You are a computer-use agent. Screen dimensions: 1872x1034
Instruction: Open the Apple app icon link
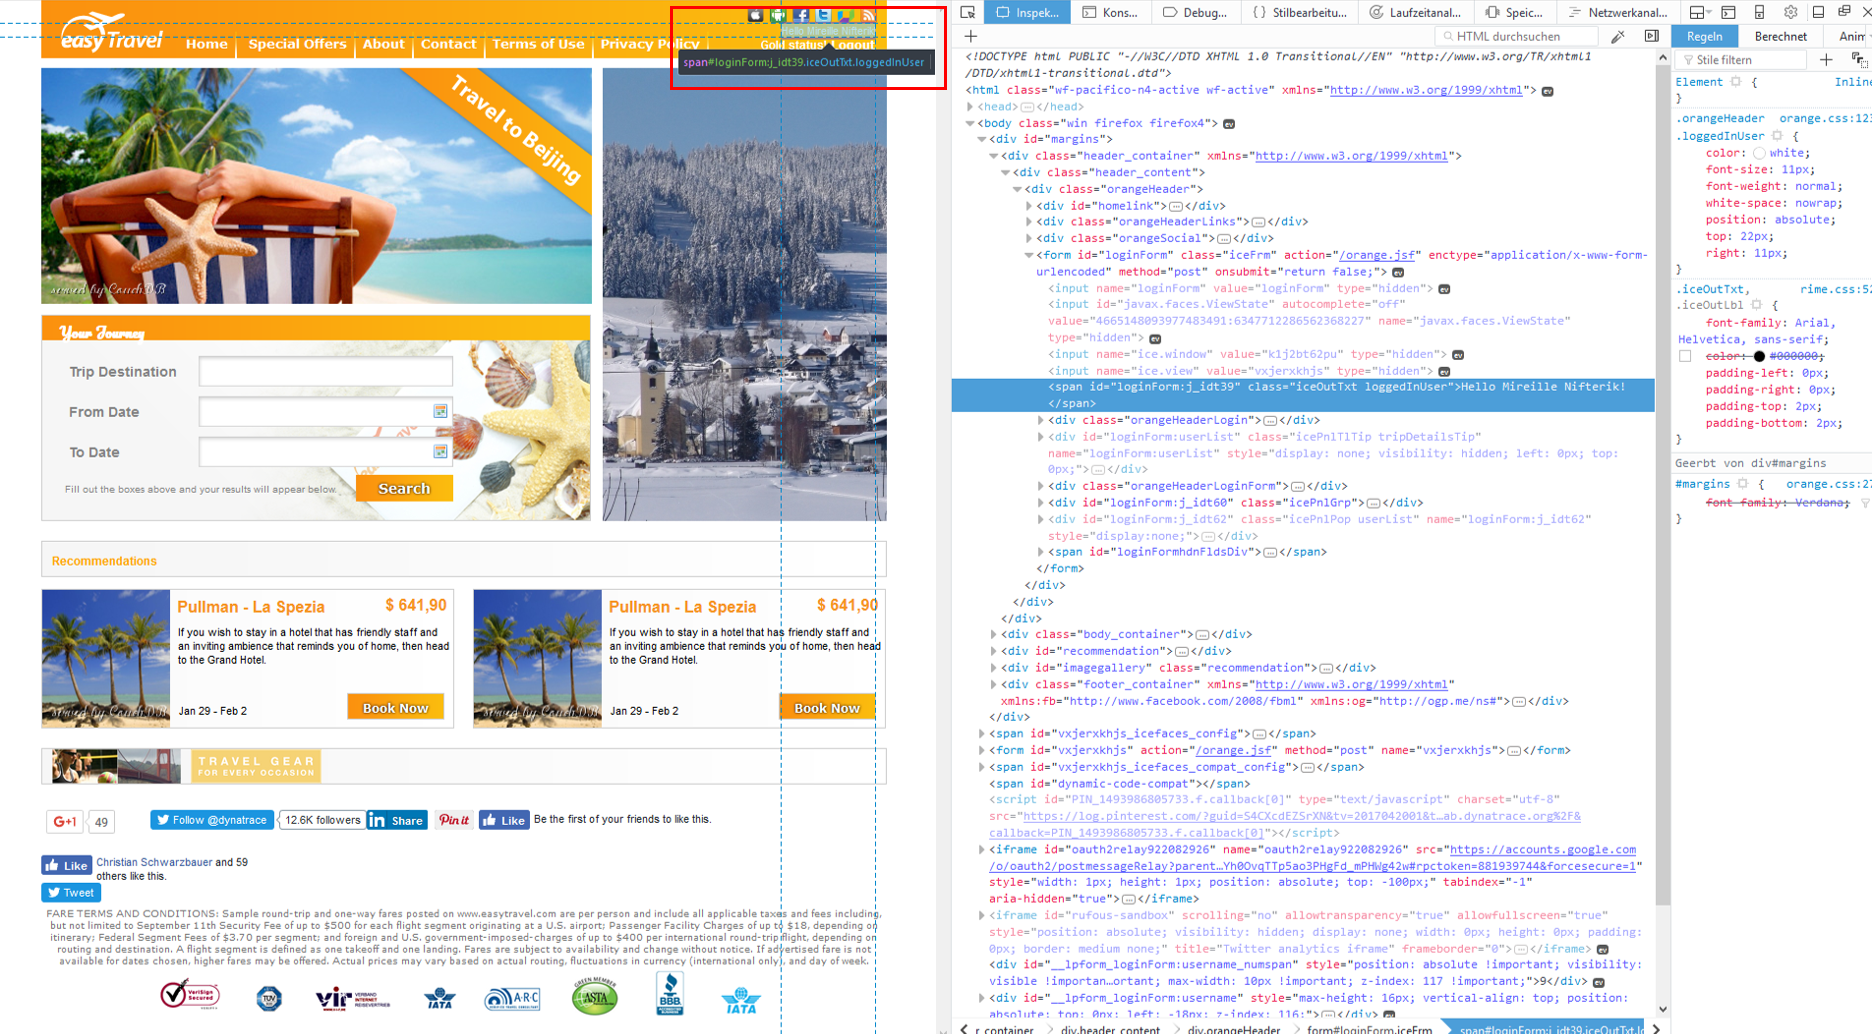coord(755,15)
